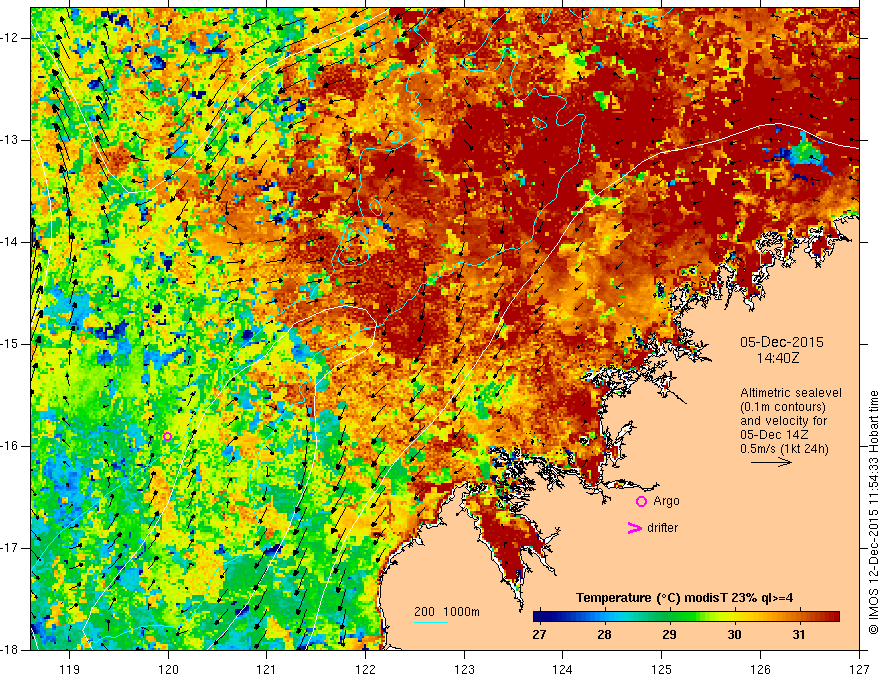The width and height of the screenshot is (880, 680).
Task: Click the longitude label 121
Action: (266, 669)
